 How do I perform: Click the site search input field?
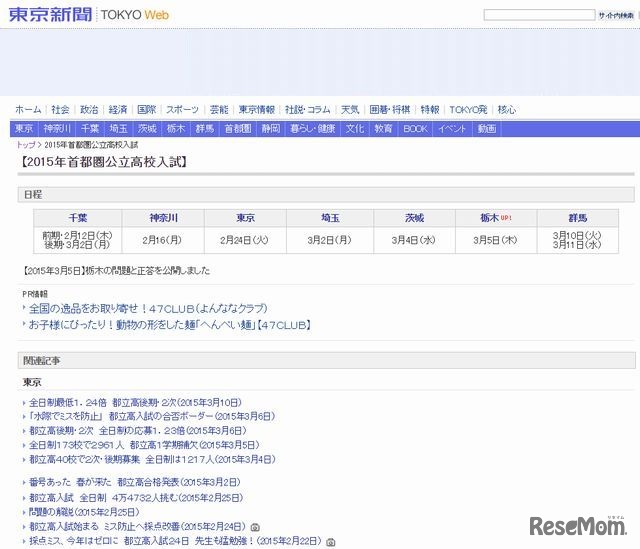click(539, 15)
